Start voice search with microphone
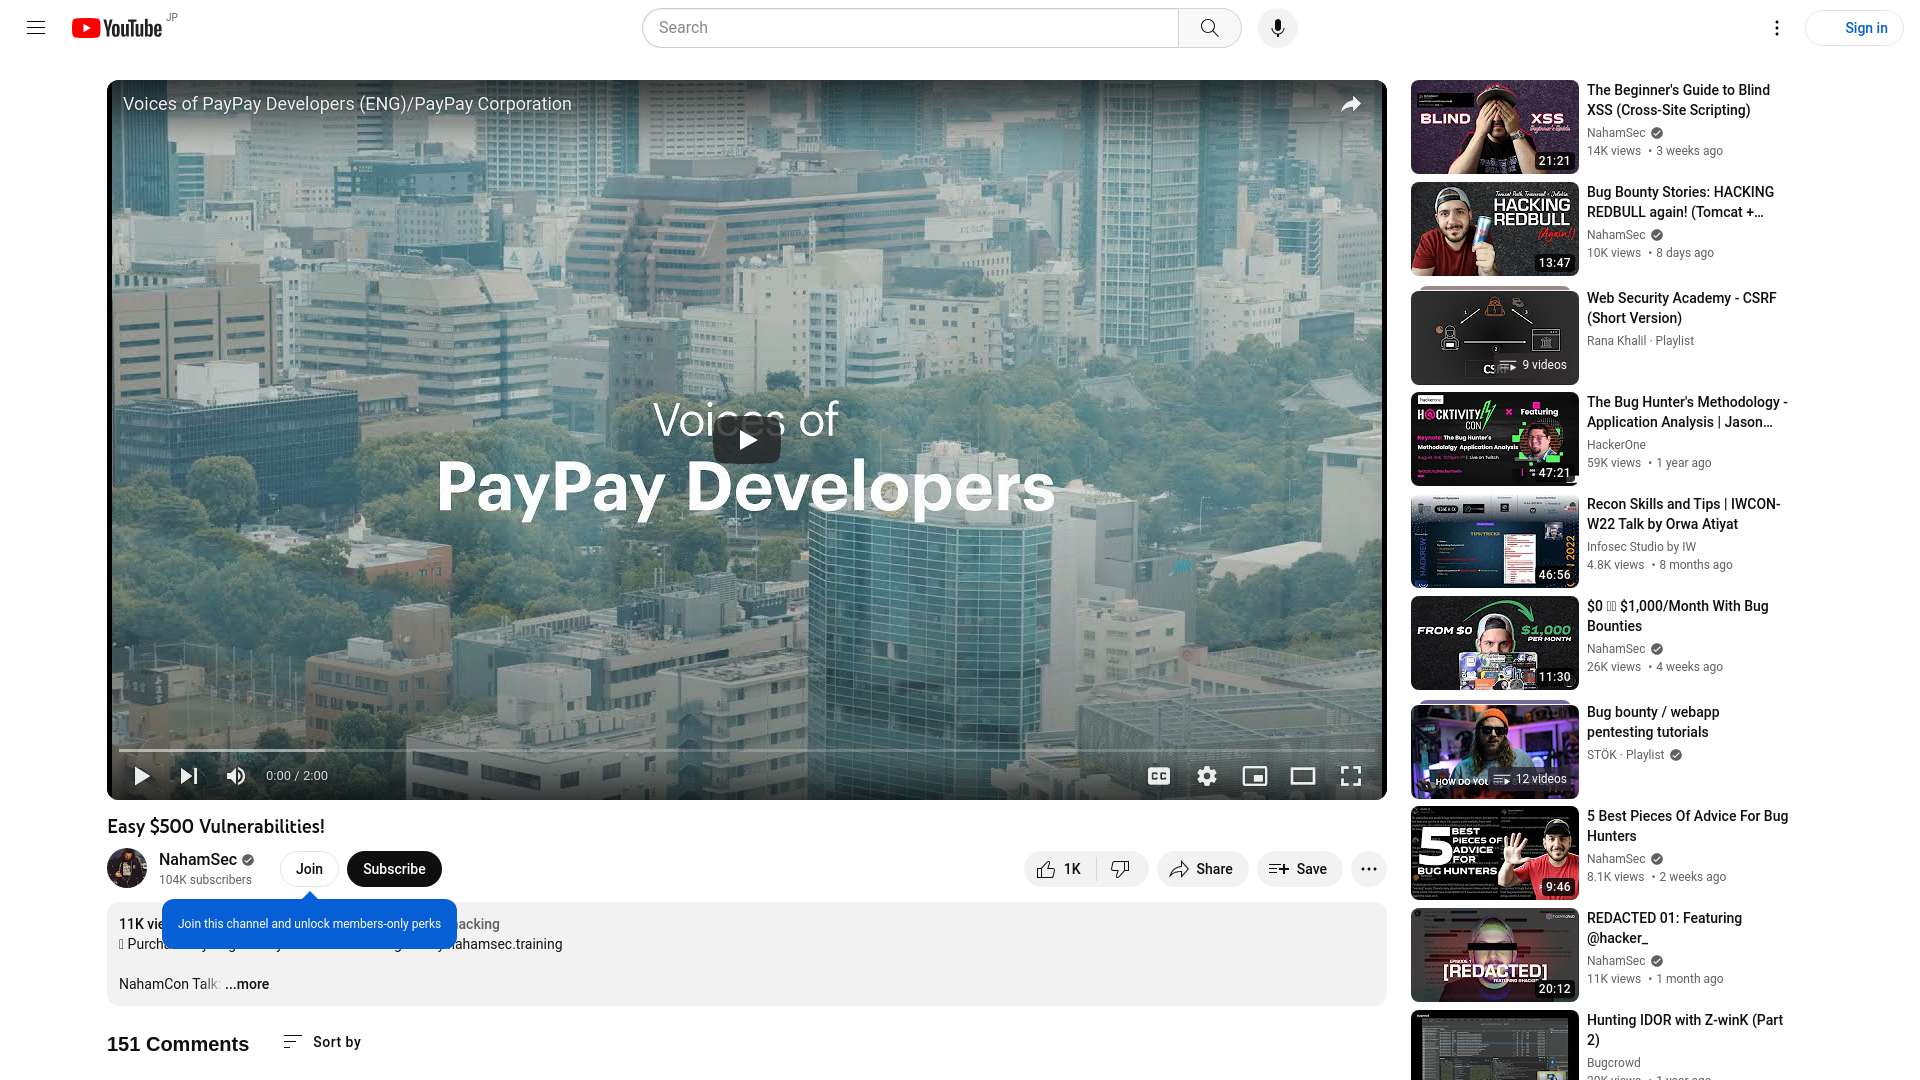 pos(1277,28)
